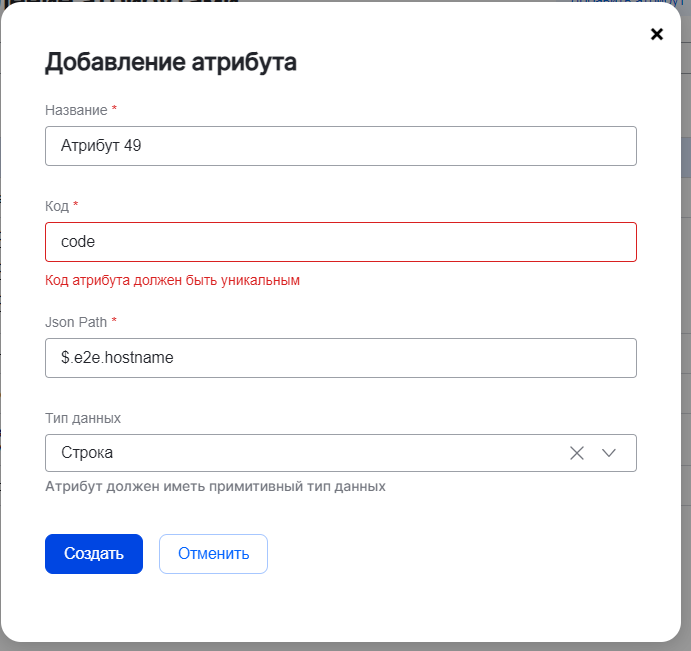The height and width of the screenshot is (651, 691).
Task: Click the red unique code error message
Action: [173, 280]
